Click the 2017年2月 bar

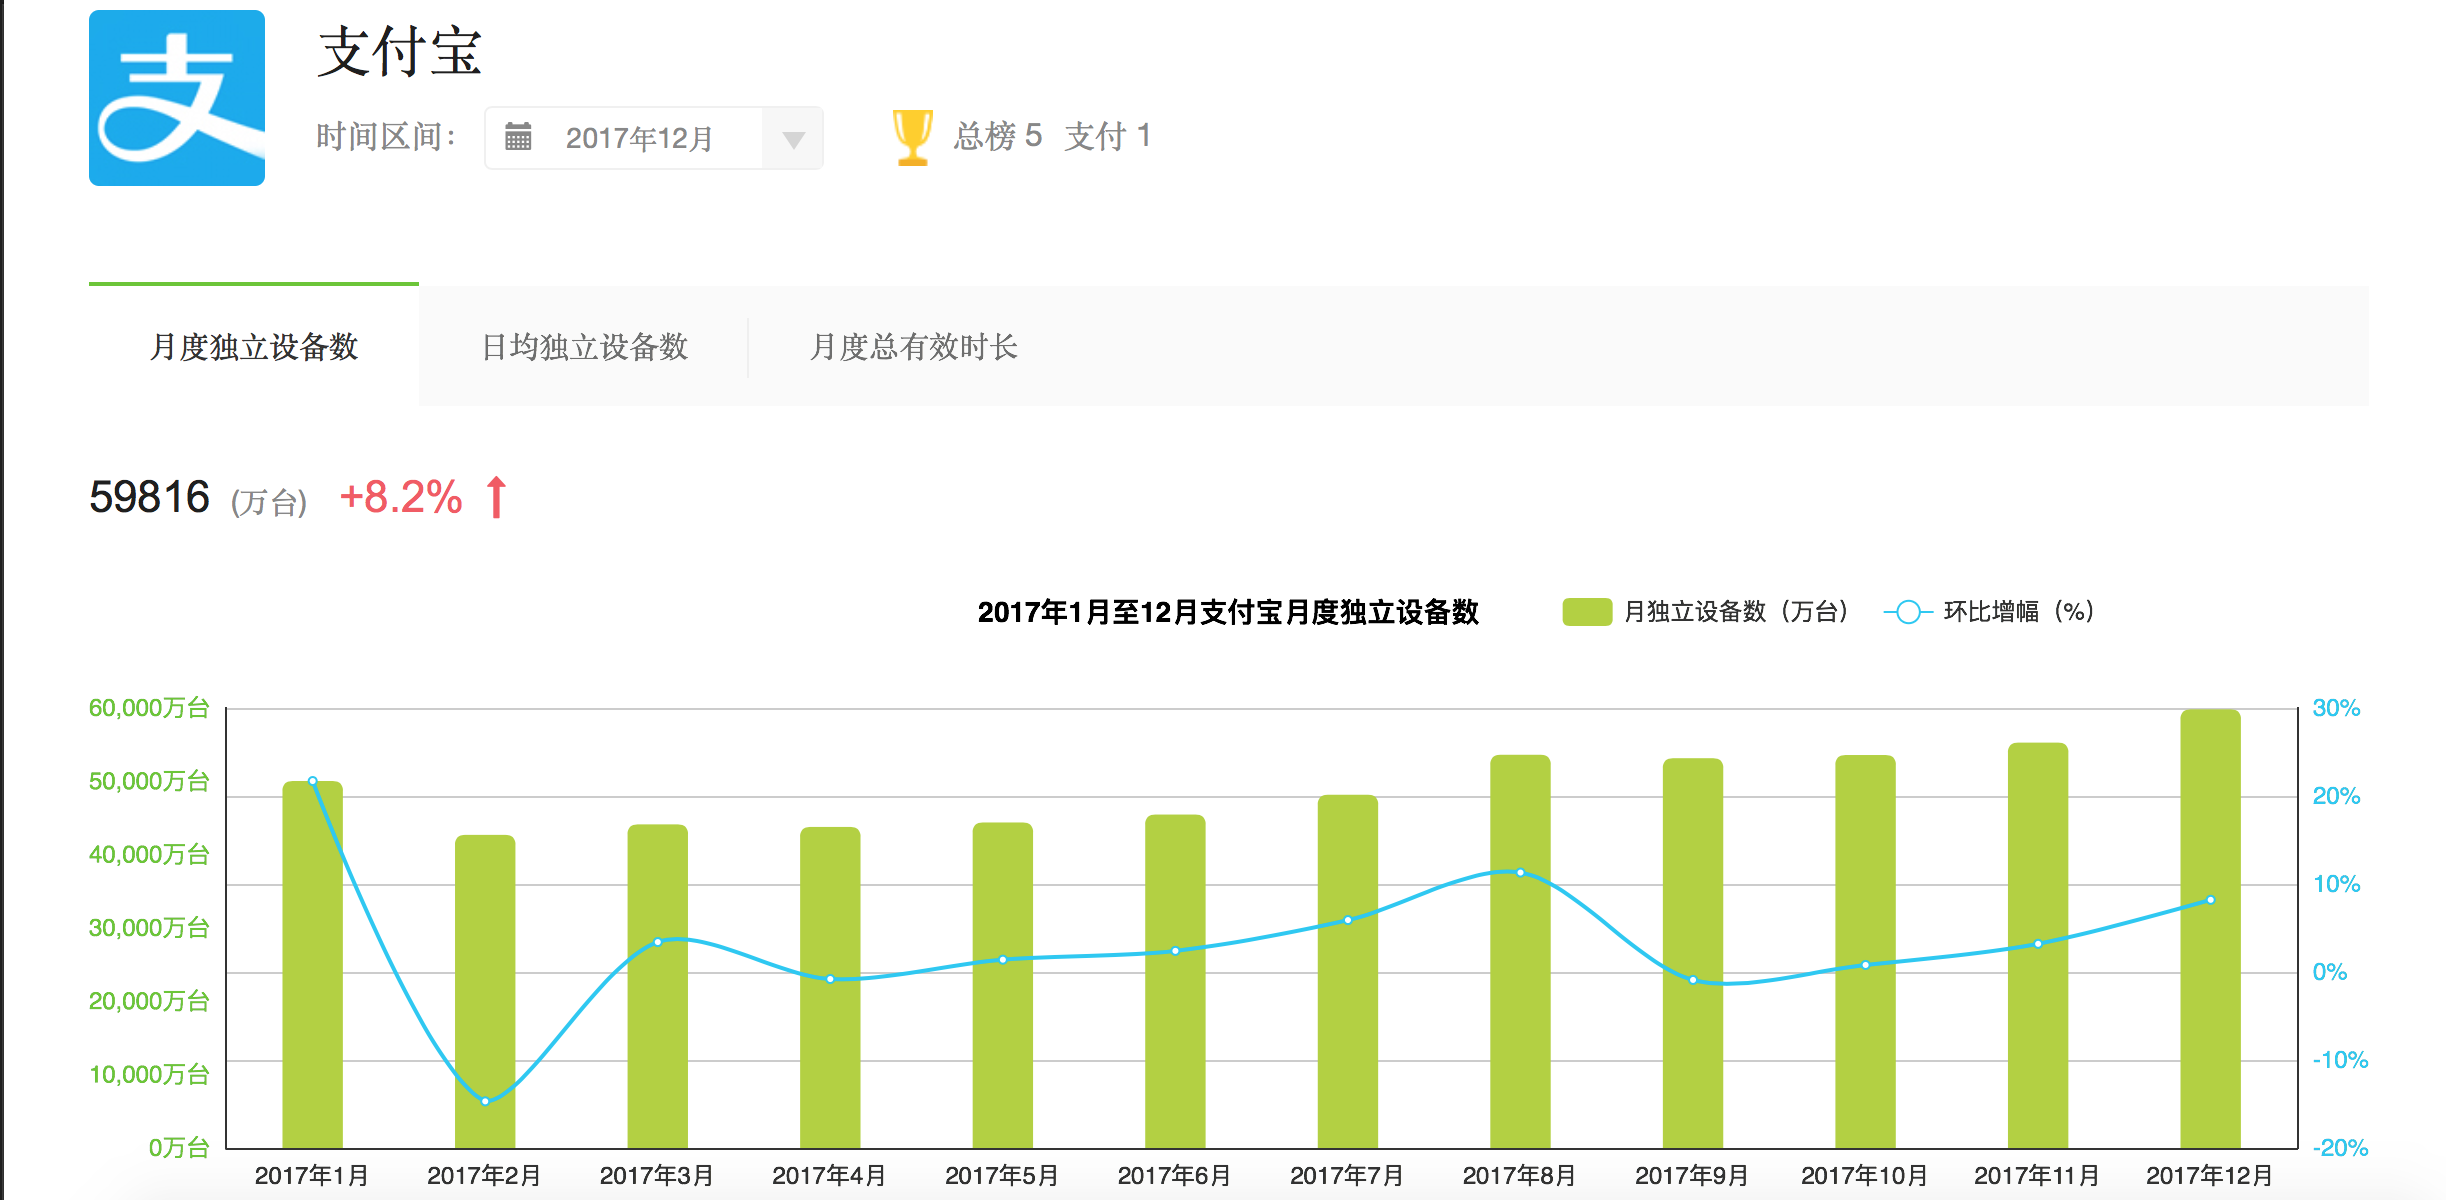(485, 992)
